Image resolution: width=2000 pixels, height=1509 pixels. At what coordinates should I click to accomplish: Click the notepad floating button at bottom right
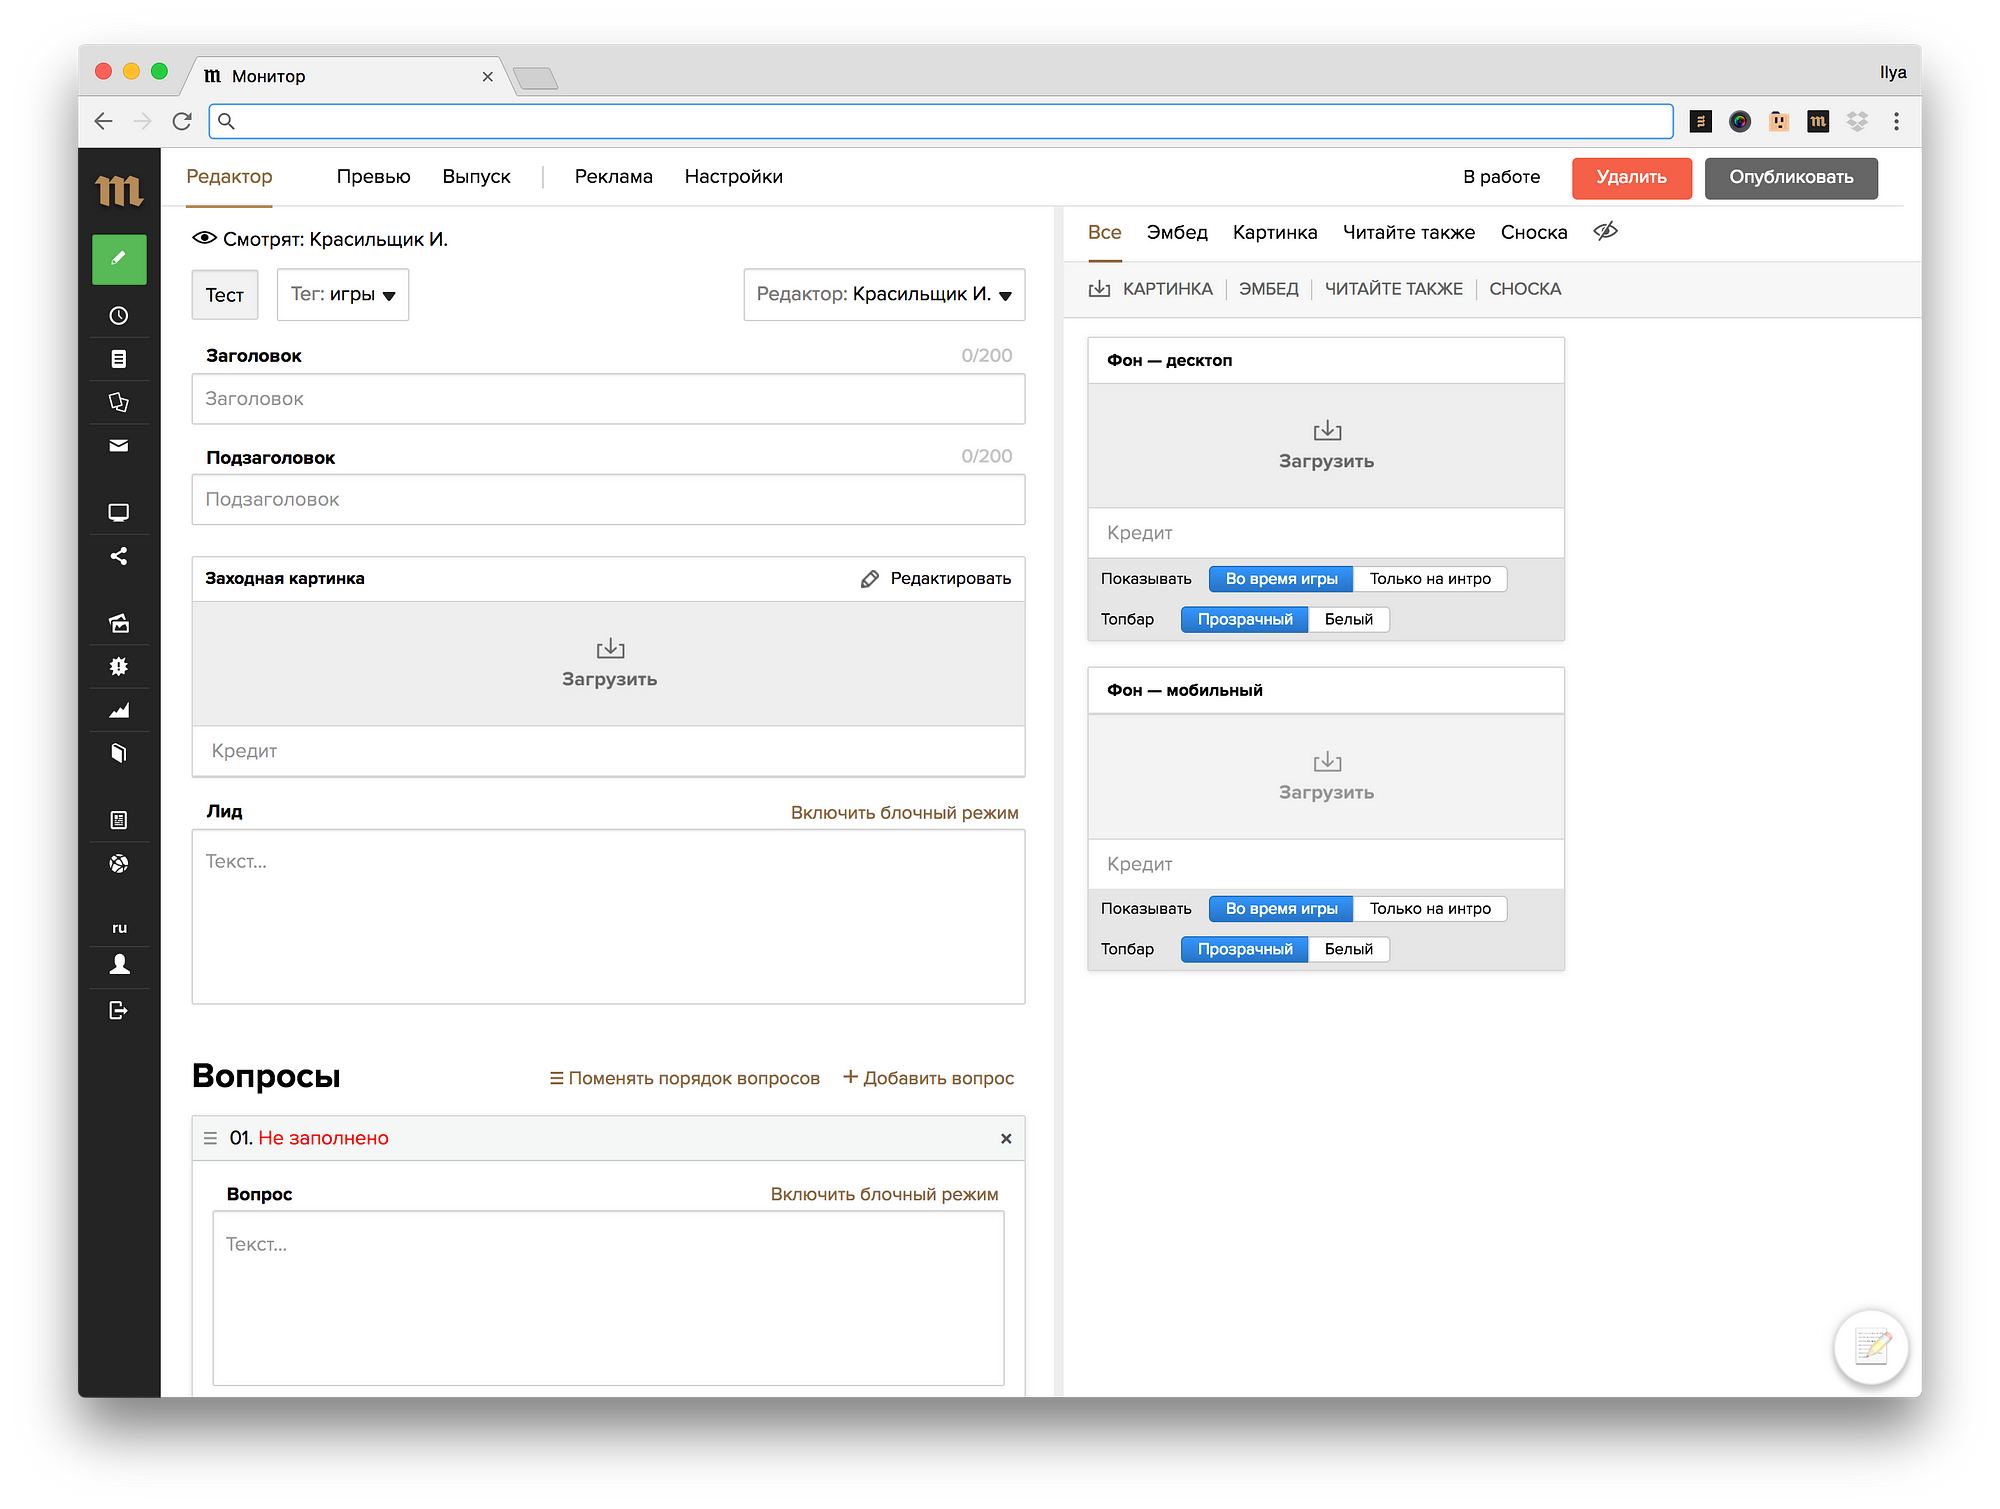click(x=1871, y=1347)
